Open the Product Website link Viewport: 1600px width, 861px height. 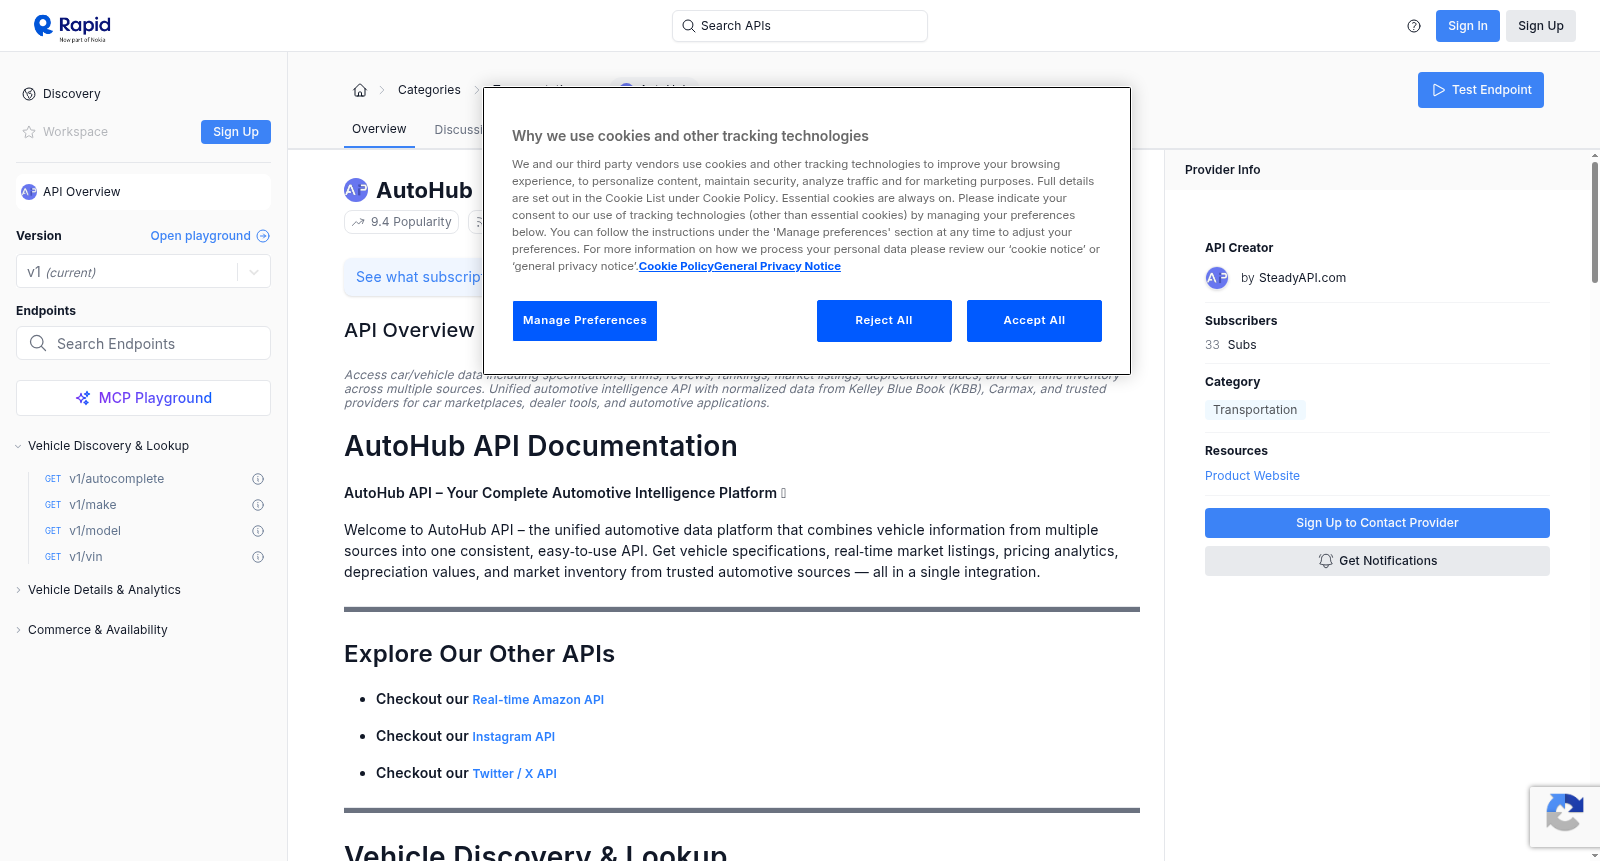coord(1252,476)
